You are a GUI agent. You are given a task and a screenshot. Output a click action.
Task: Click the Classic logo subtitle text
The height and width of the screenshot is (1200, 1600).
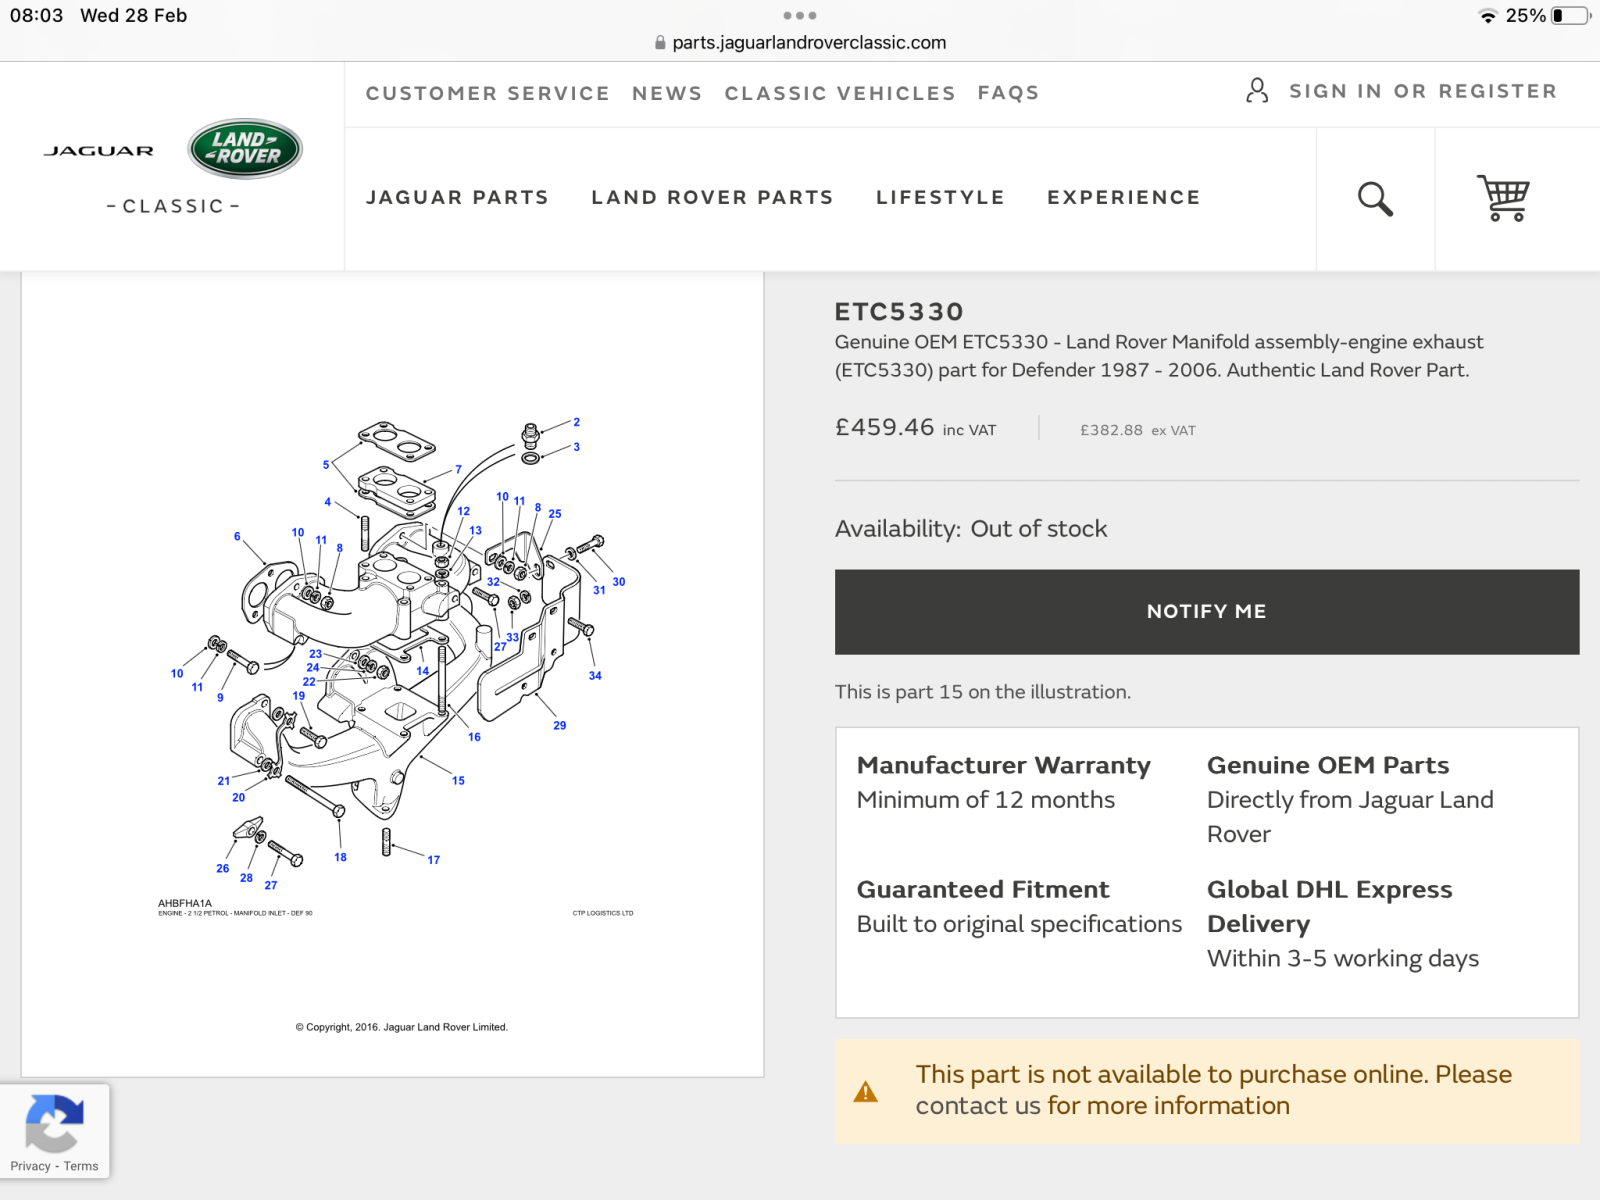173,206
